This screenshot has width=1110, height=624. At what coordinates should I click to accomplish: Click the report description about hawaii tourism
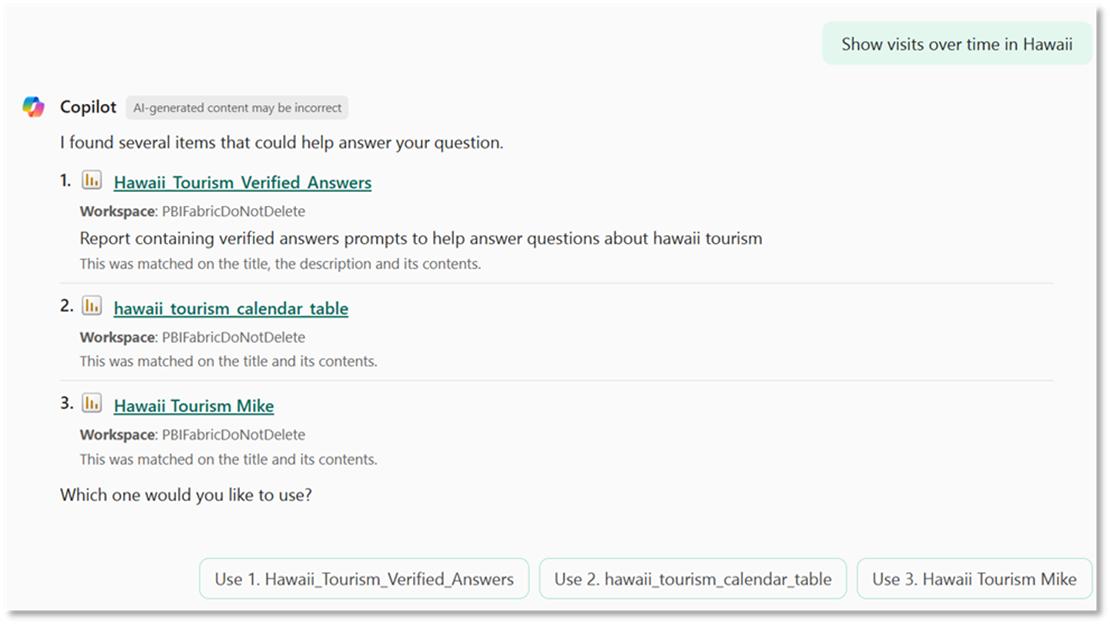point(420,238)
